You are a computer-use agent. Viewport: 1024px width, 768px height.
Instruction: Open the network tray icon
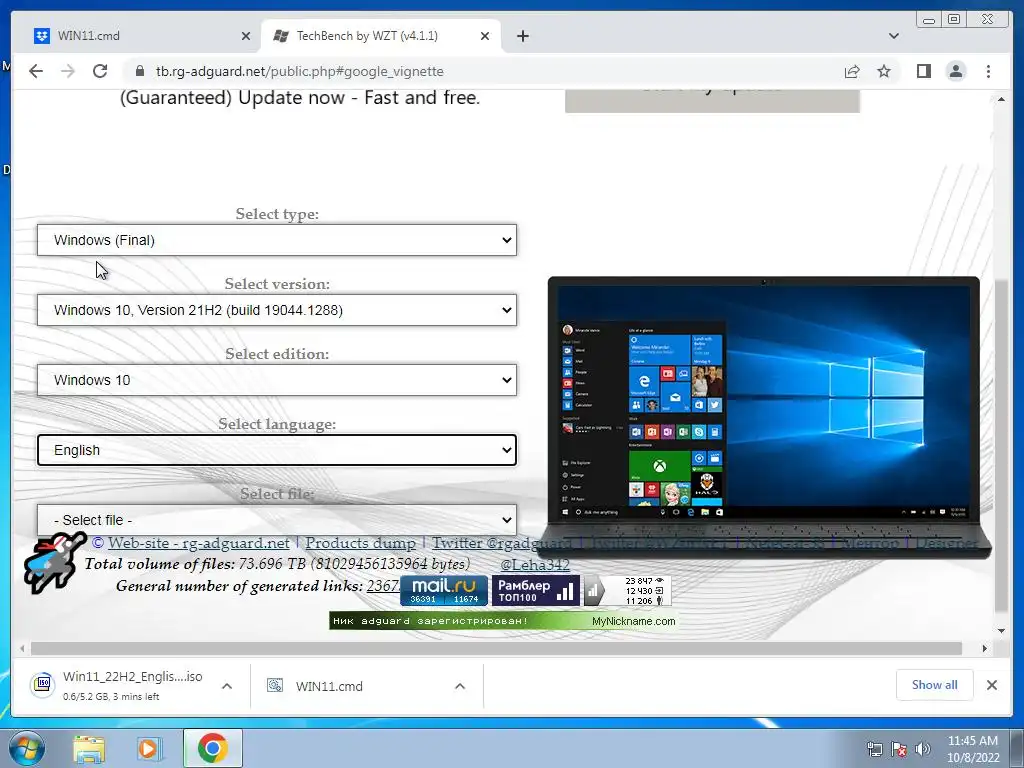tap(874, 749)
